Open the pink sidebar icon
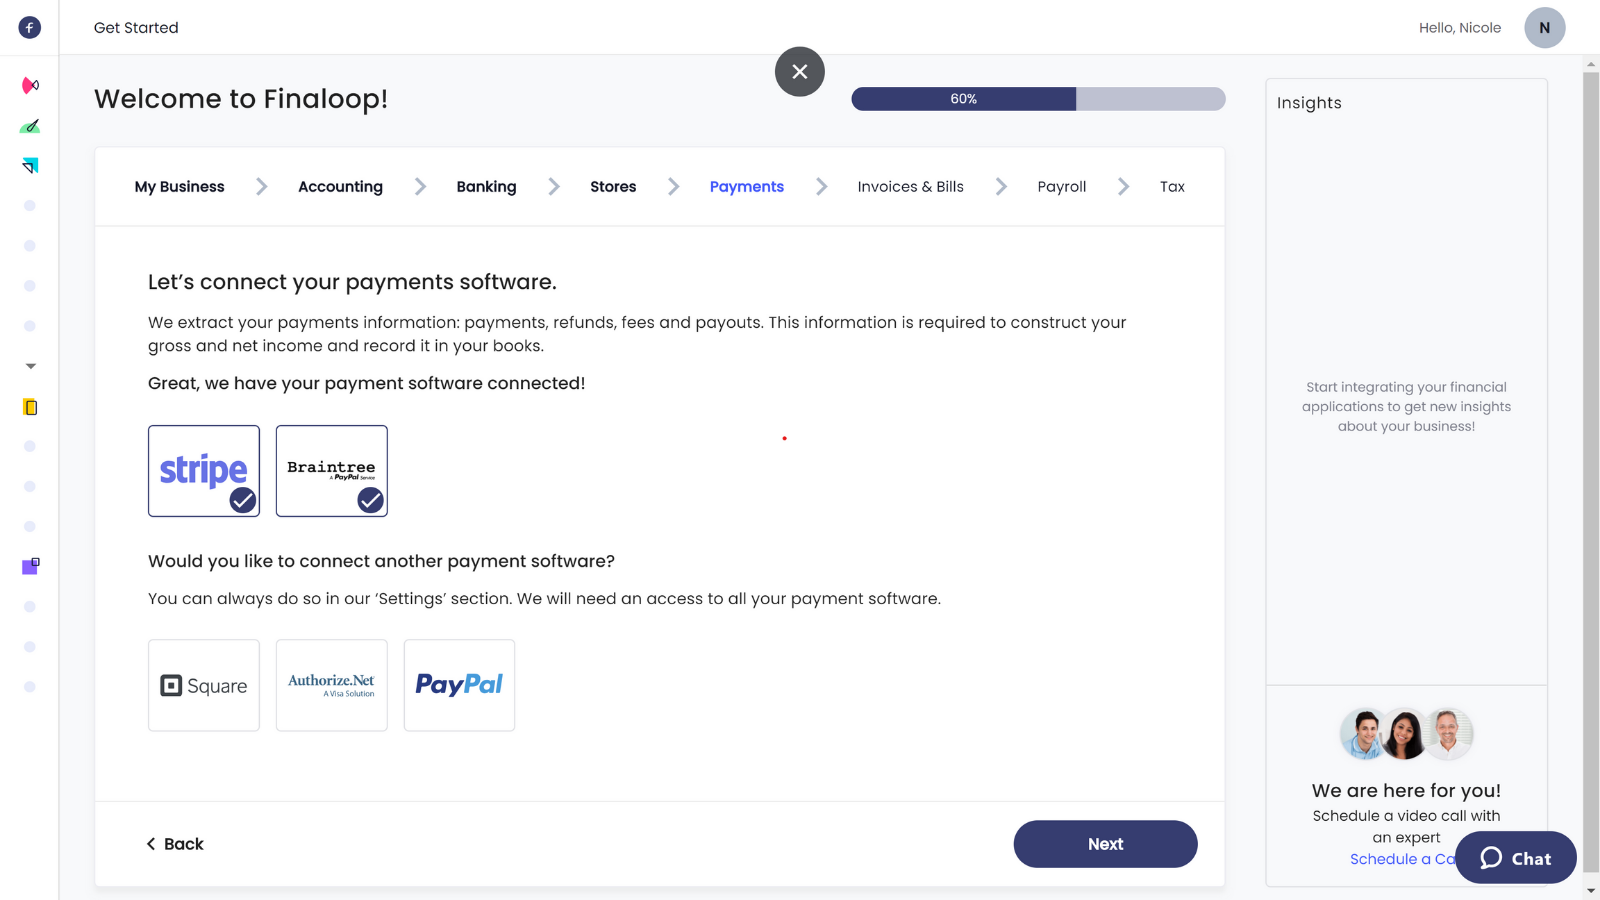This screenshot has height=900, width=1600. (x=30, y=85)
